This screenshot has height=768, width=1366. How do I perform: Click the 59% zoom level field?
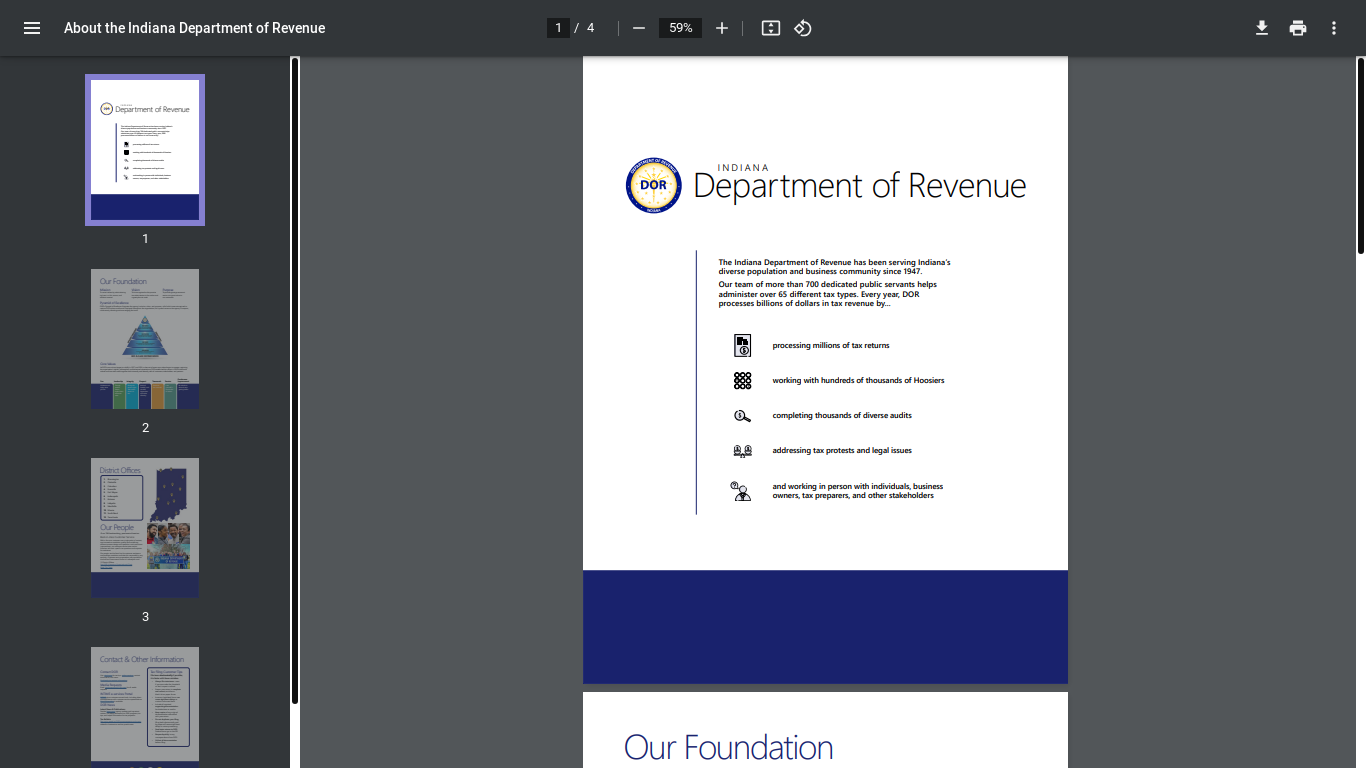point(681,28)
